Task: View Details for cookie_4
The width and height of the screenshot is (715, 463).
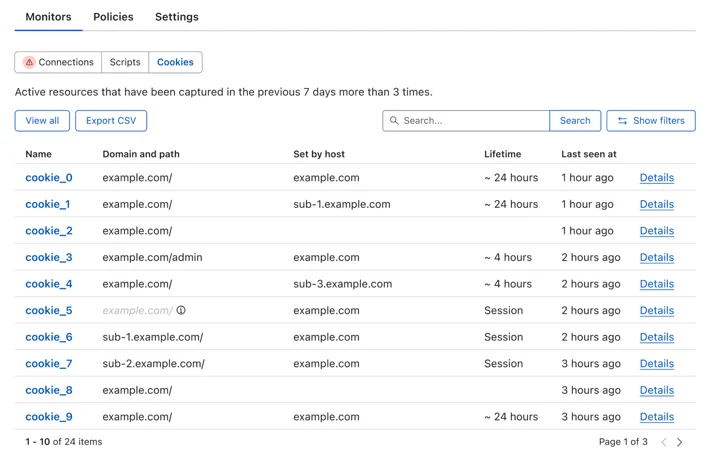Action: (x=657, y=284)
